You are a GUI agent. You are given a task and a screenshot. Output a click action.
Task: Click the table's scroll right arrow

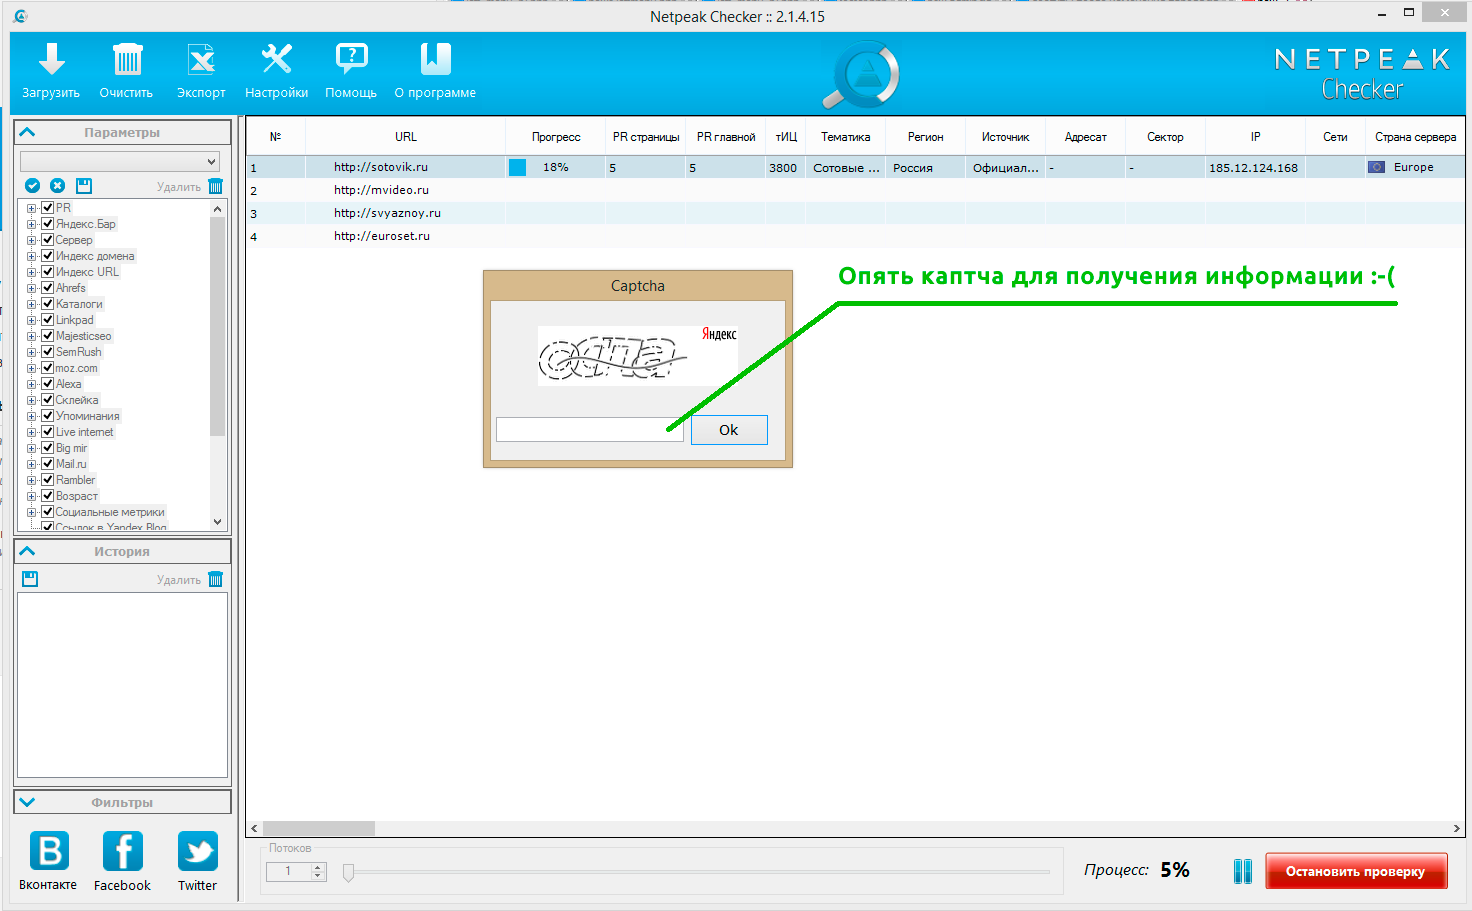tap(1456, 828)
